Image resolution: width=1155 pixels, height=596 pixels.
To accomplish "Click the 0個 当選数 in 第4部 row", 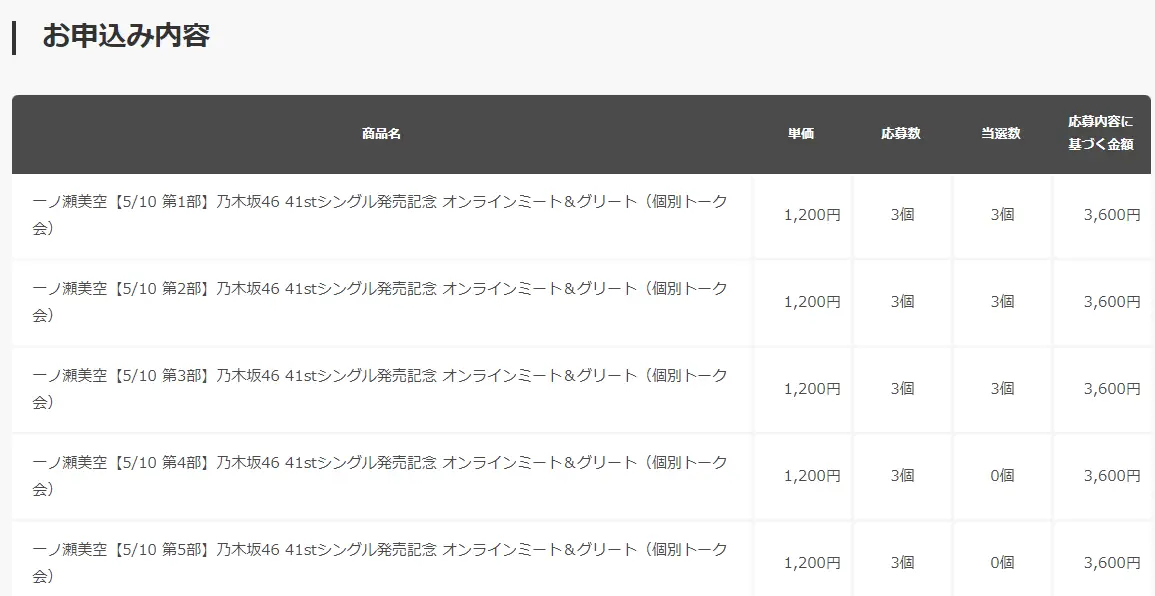I will click(x=1002, y=476).
